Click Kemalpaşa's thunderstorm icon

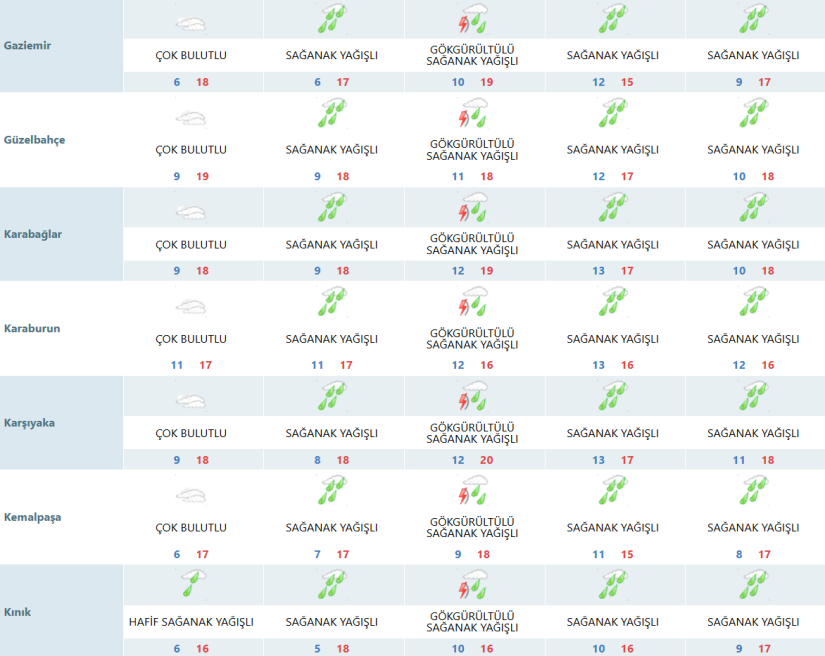pos(473,493)
